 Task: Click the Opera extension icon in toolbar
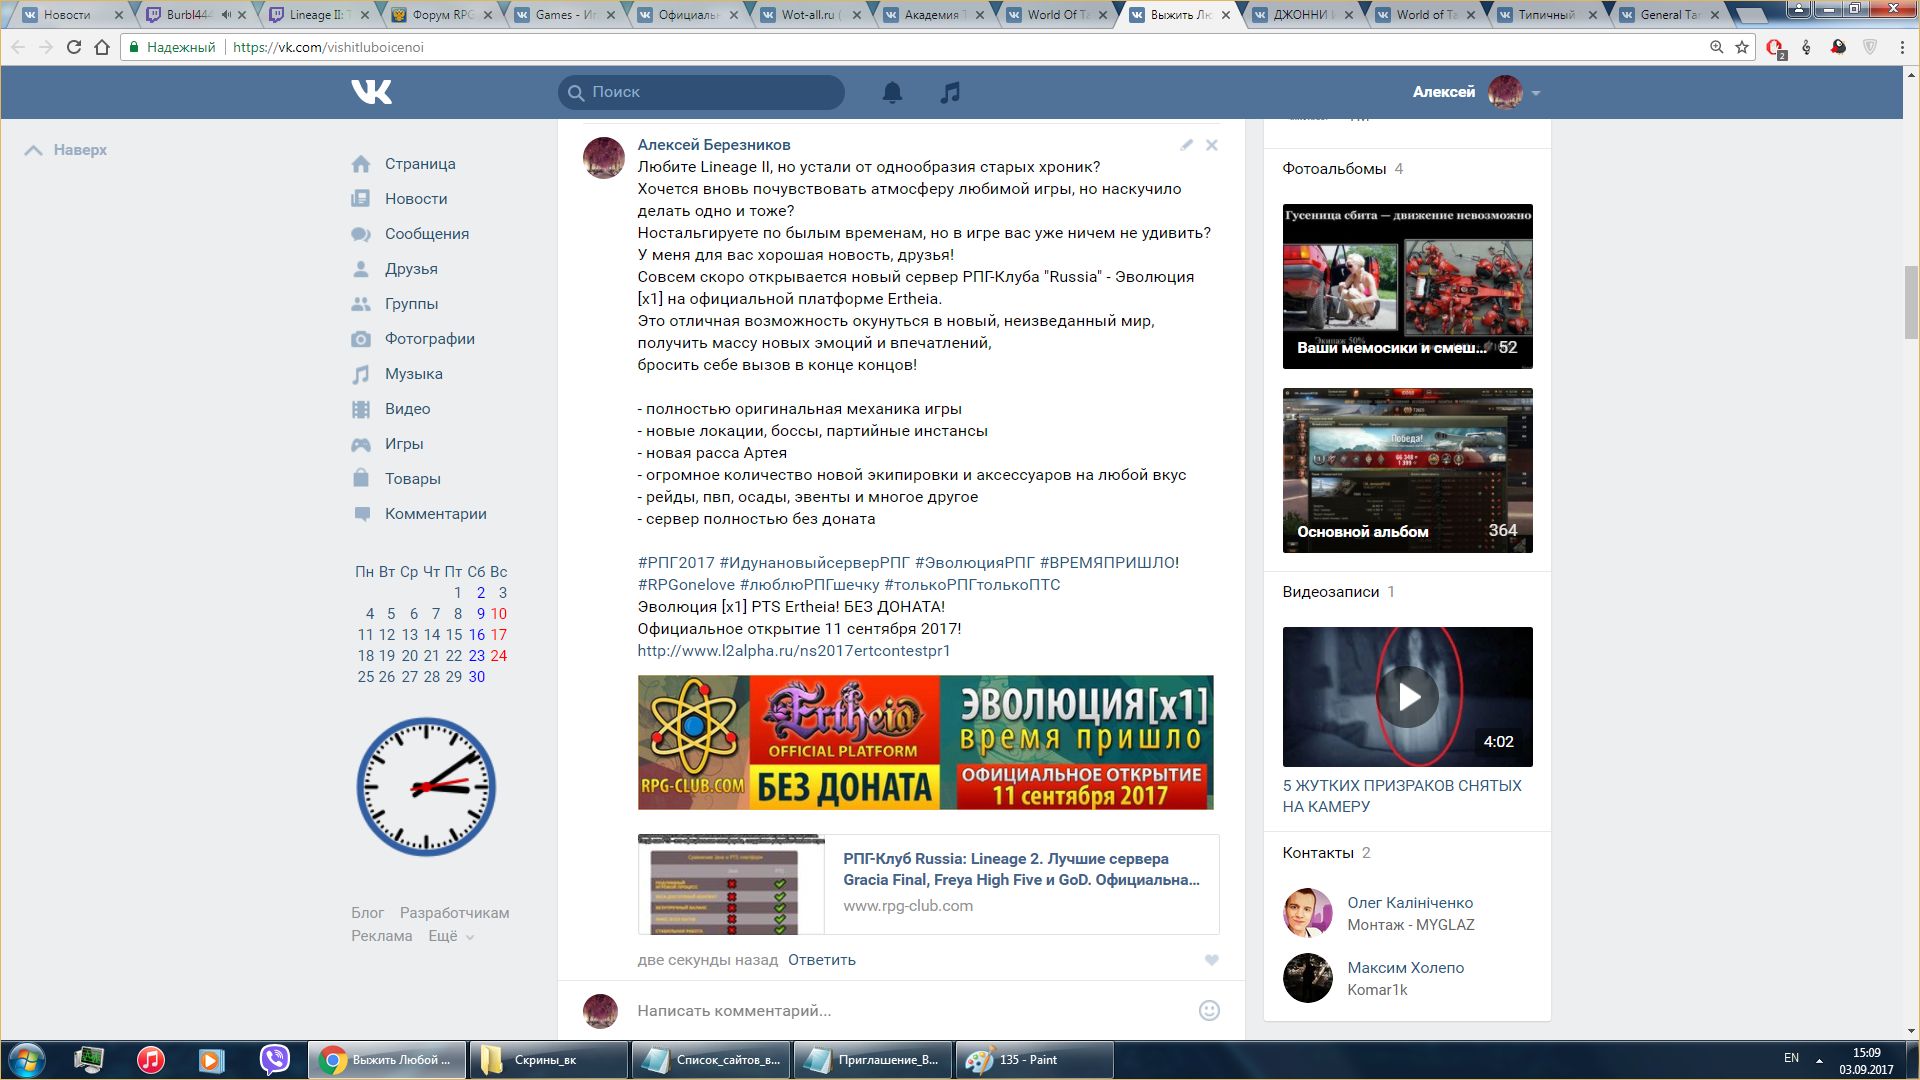click(x=1775, y=47)
